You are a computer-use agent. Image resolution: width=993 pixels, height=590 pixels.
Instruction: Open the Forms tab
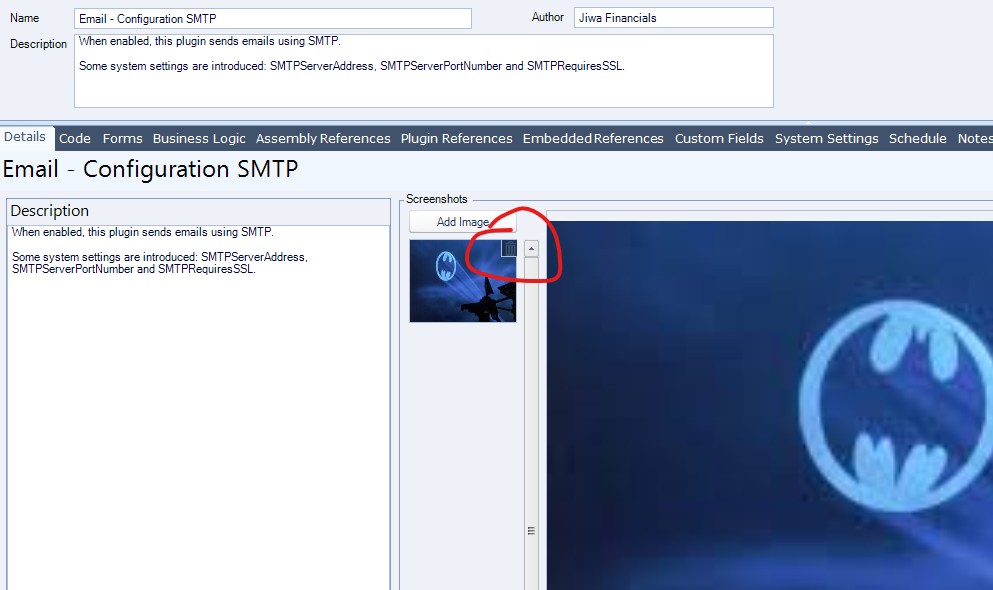(122, 138)
